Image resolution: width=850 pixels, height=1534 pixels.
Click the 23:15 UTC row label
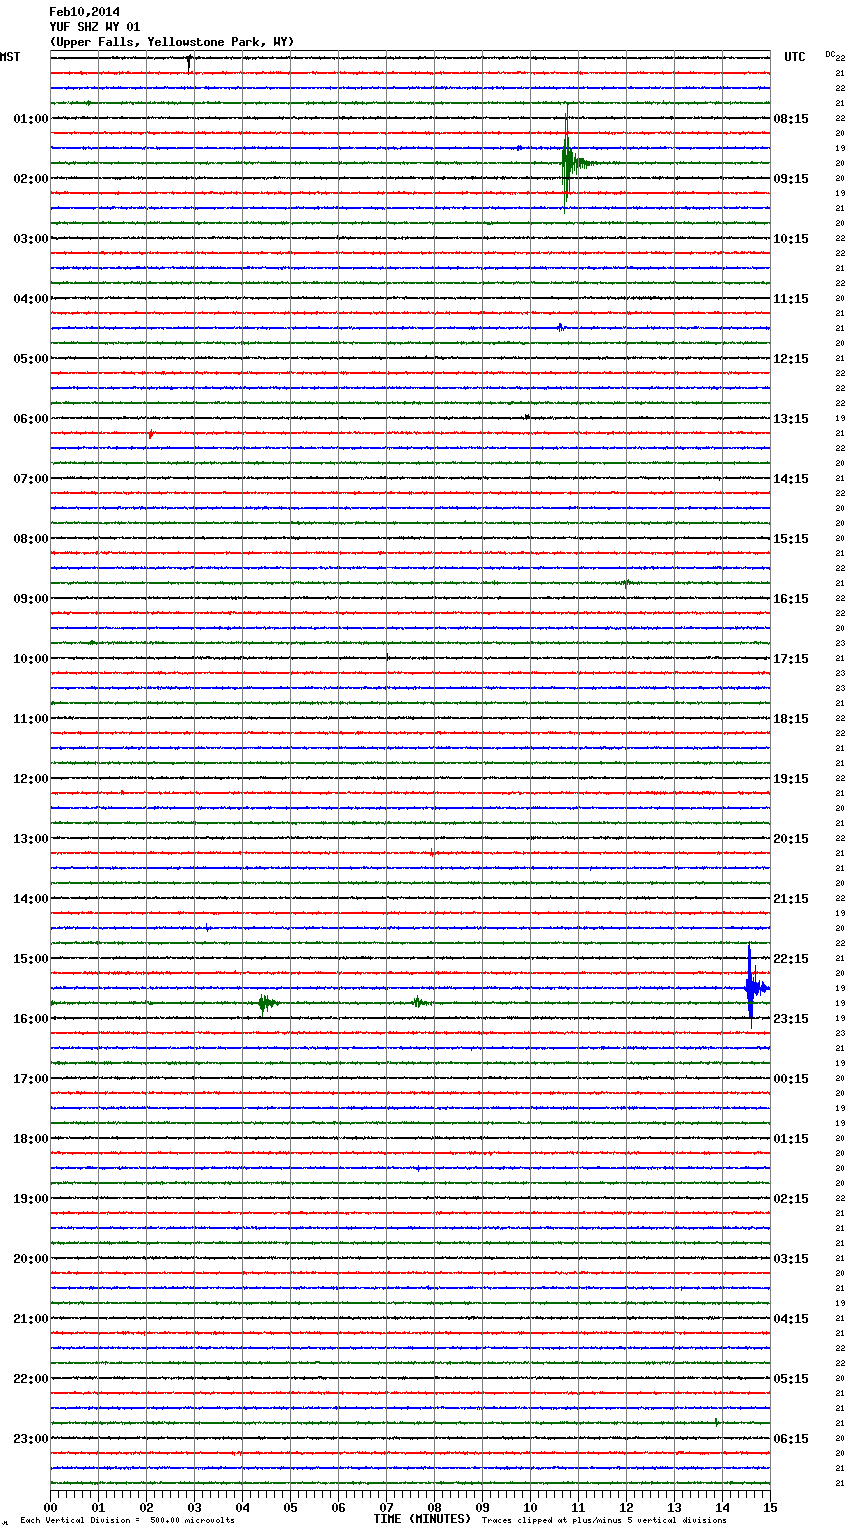(x=791, y=1019)
